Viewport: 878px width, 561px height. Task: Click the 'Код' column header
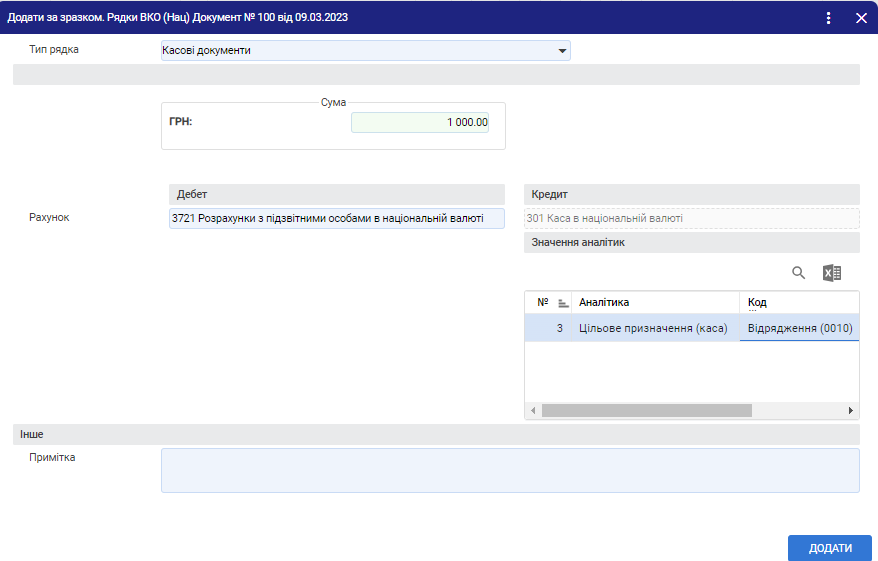pyautogui.click(x=798, y=302)
